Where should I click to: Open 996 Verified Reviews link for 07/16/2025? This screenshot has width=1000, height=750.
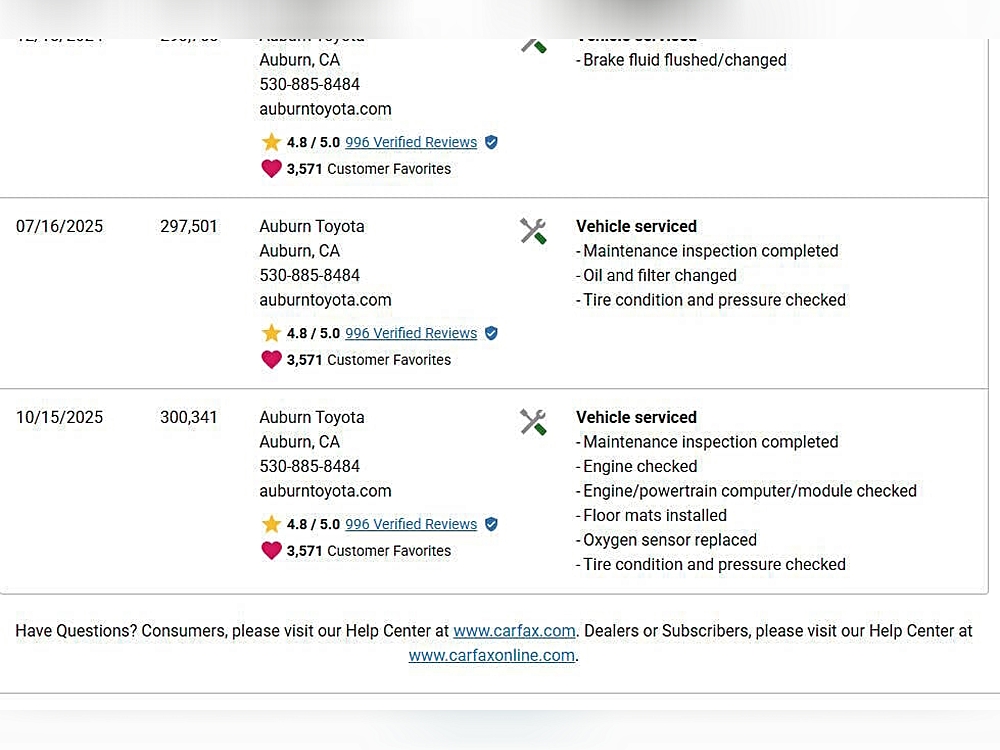[411, 333]
